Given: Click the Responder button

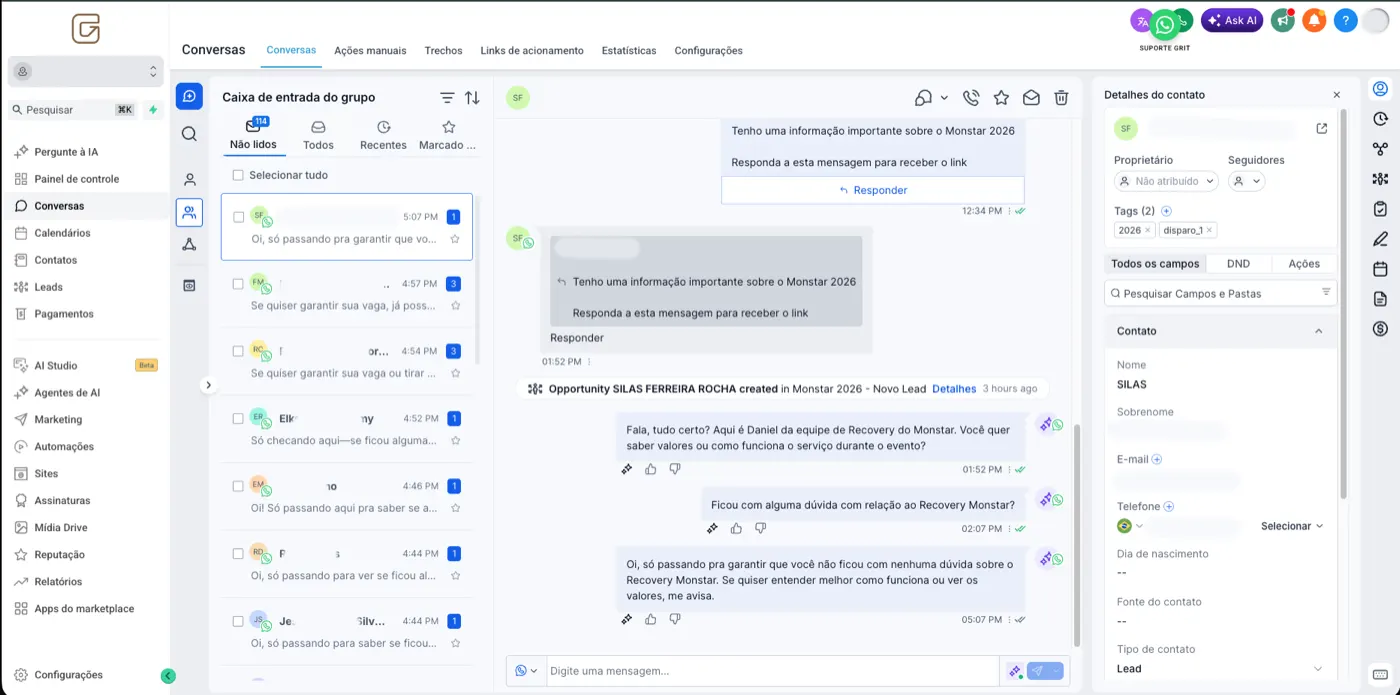Looking at the screenshot, I should (873, 190).
